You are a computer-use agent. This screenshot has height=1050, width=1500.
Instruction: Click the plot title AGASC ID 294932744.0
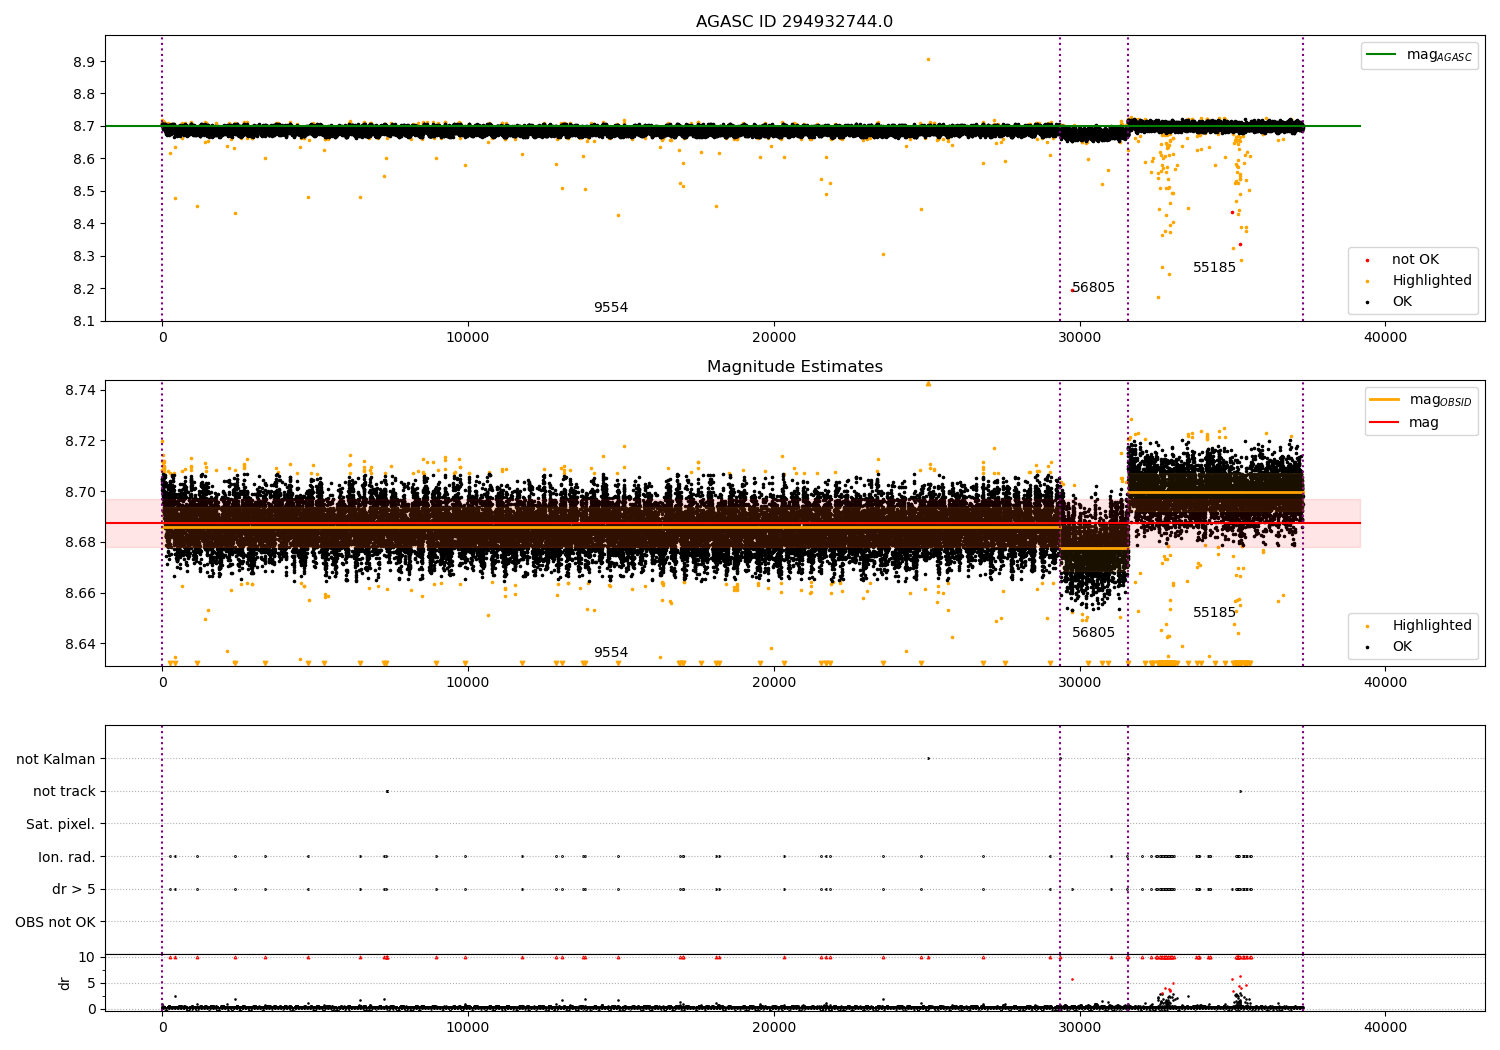tap(794, 22)
